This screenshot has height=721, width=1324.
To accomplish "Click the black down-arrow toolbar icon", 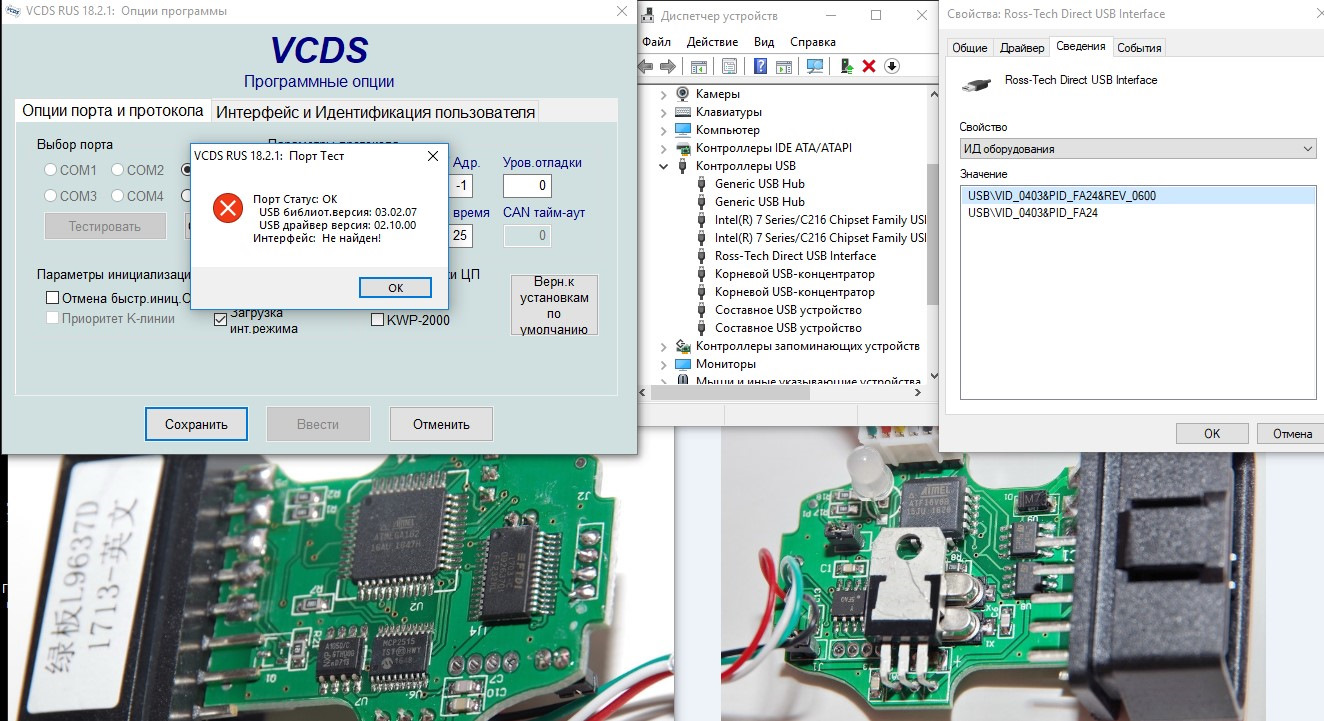I will click(892, 66).
